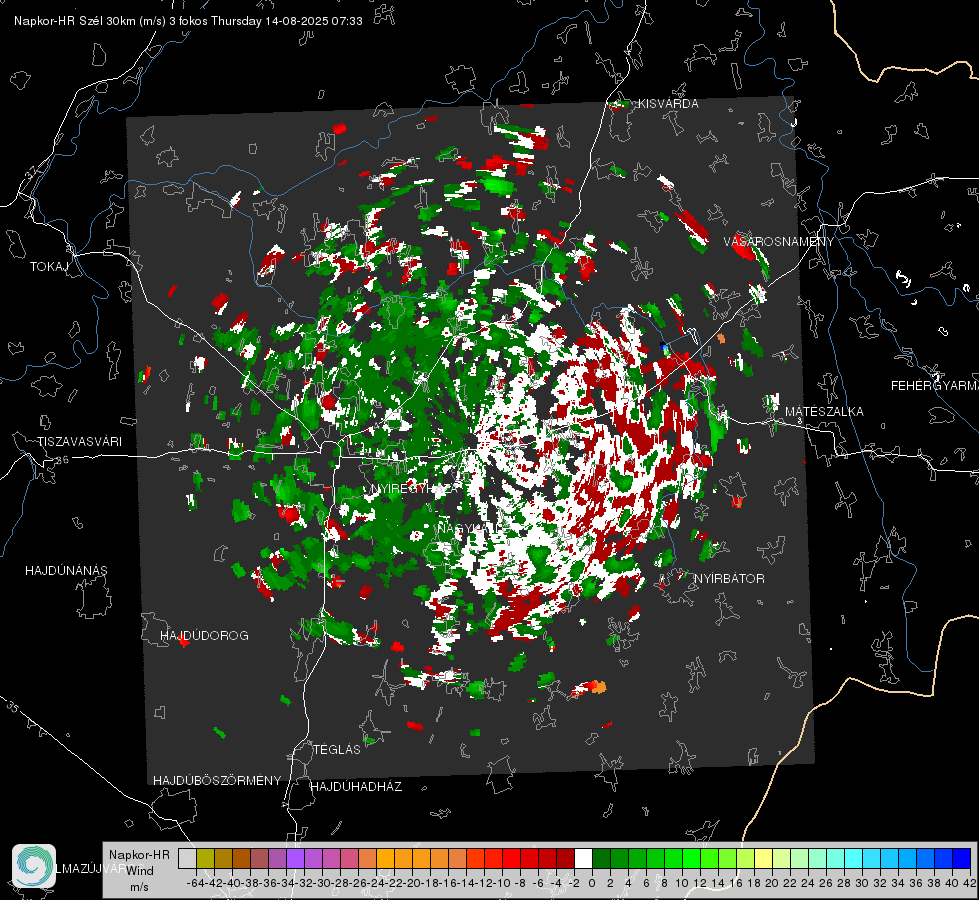Click the NYÍRBÁTOR town label

pyautogui.click(x=729, y=579)
